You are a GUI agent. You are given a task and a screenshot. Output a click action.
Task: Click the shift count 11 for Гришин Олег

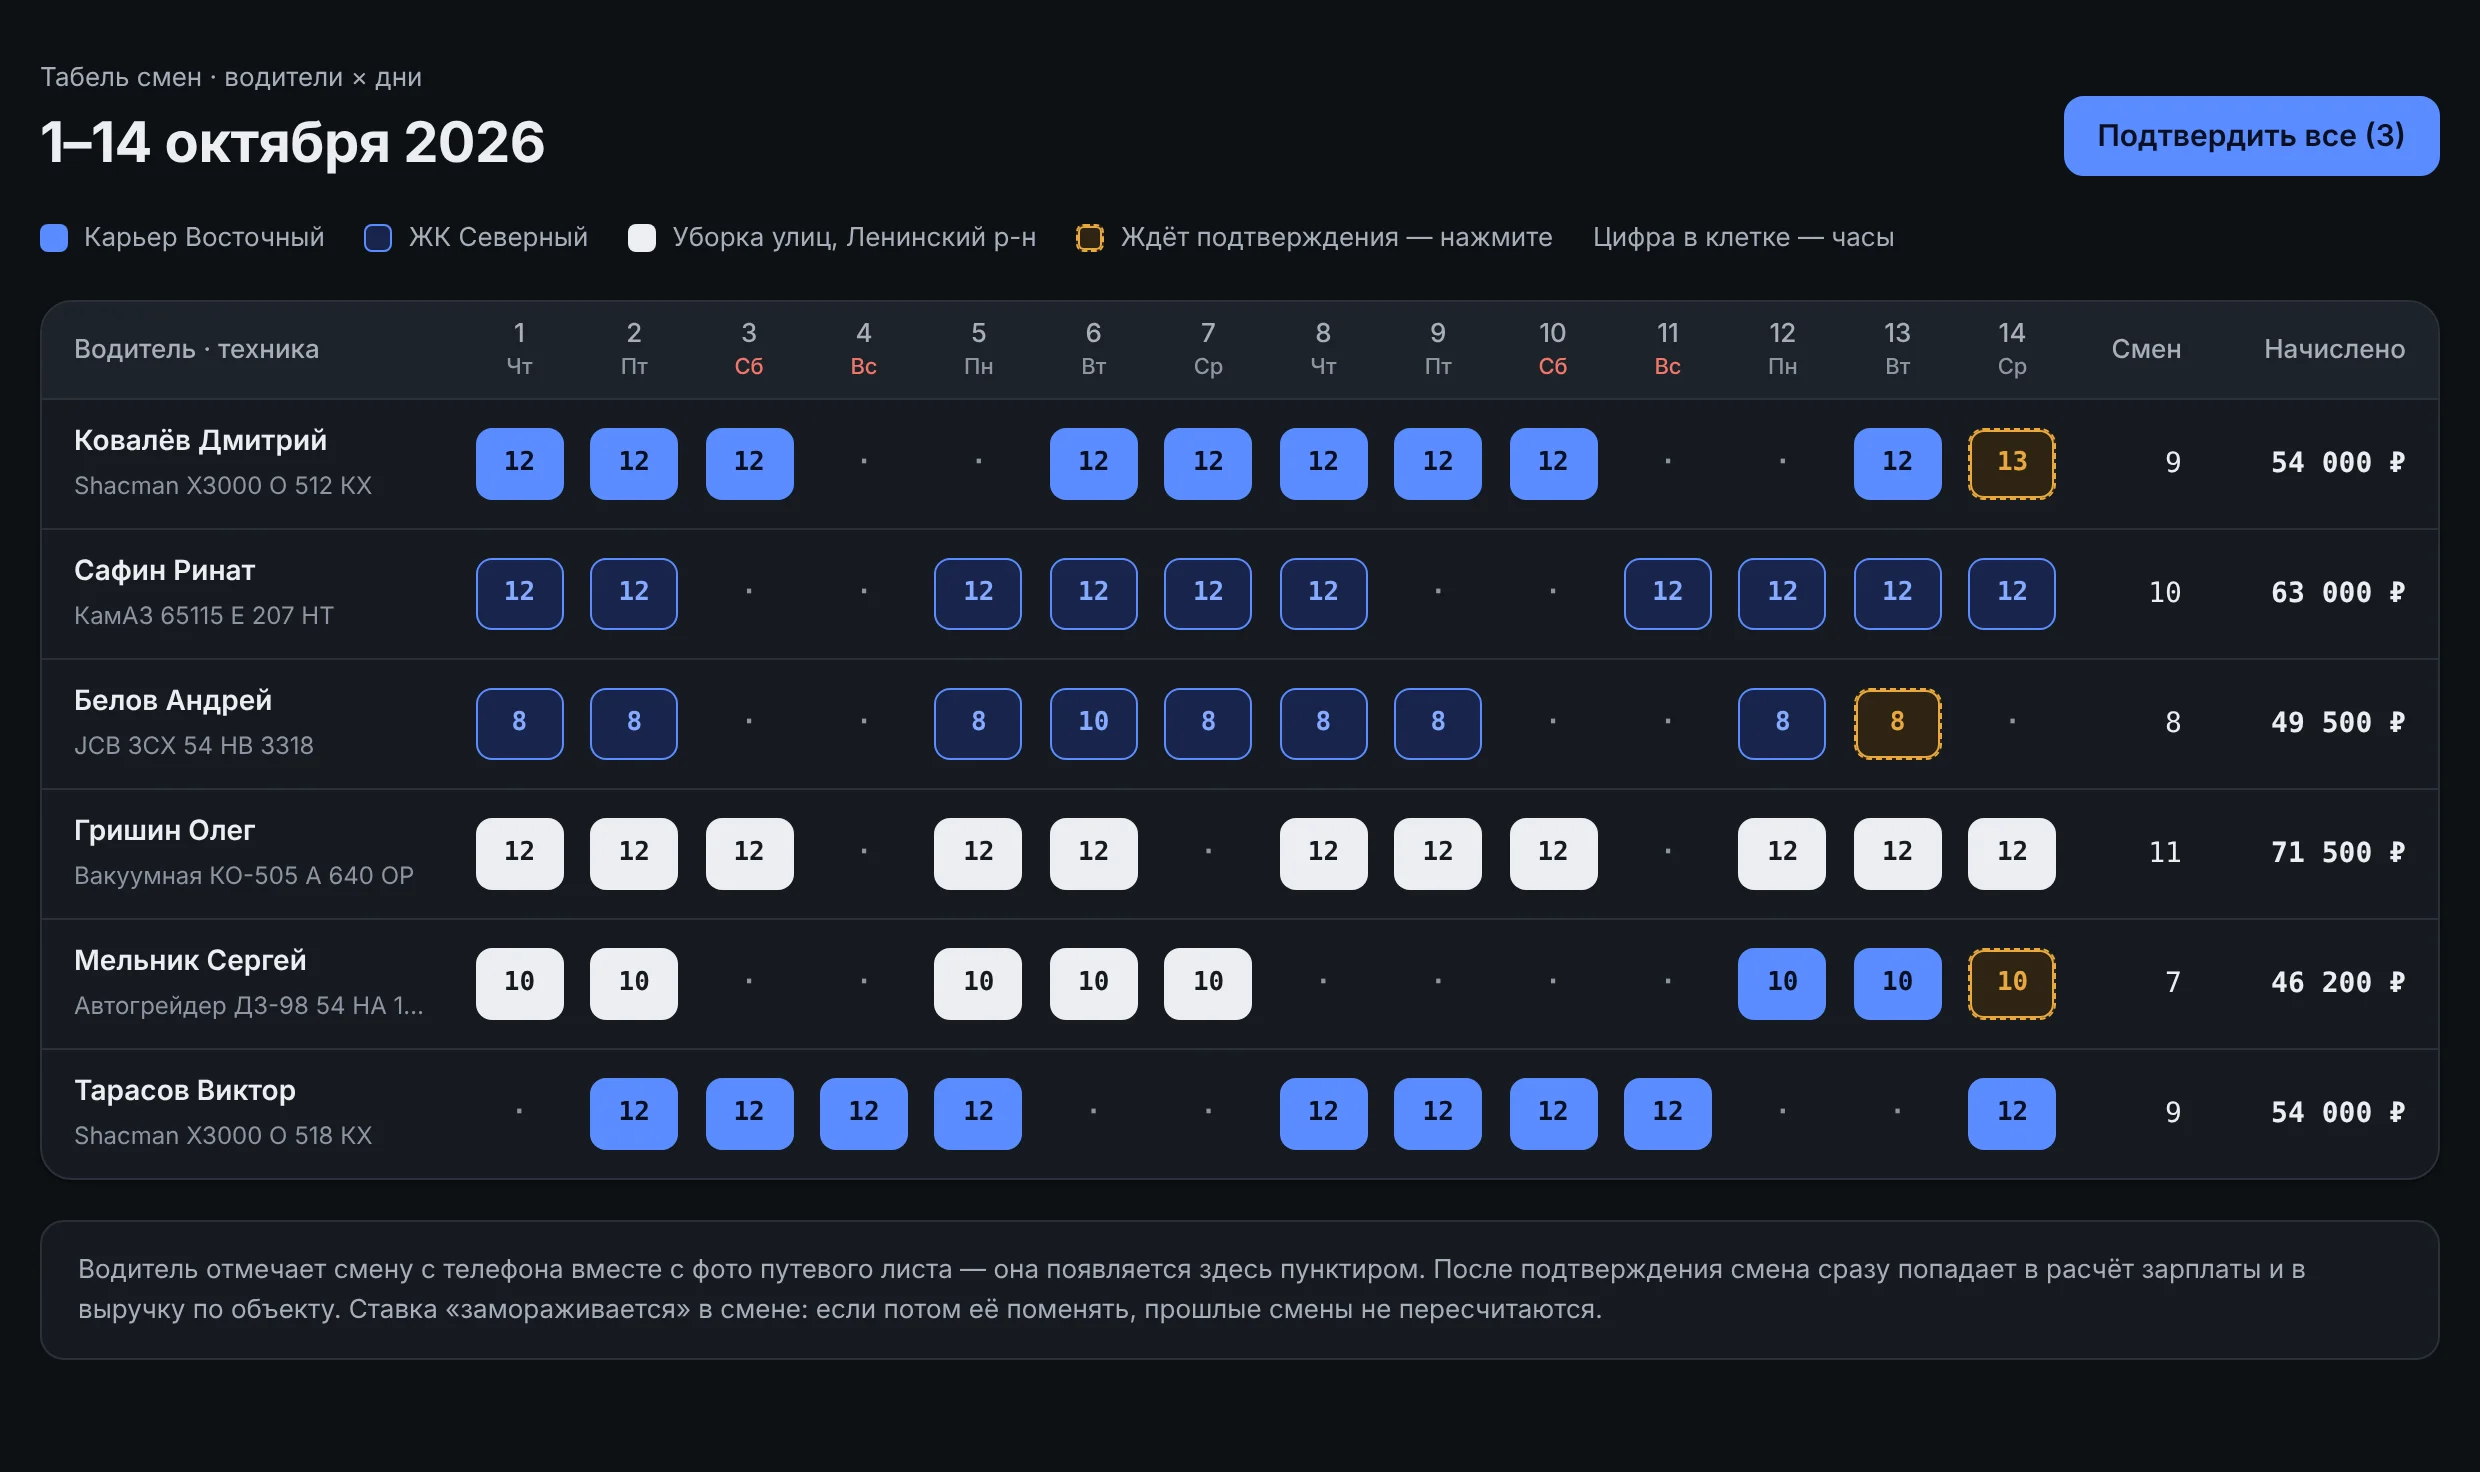(2165, 853)
